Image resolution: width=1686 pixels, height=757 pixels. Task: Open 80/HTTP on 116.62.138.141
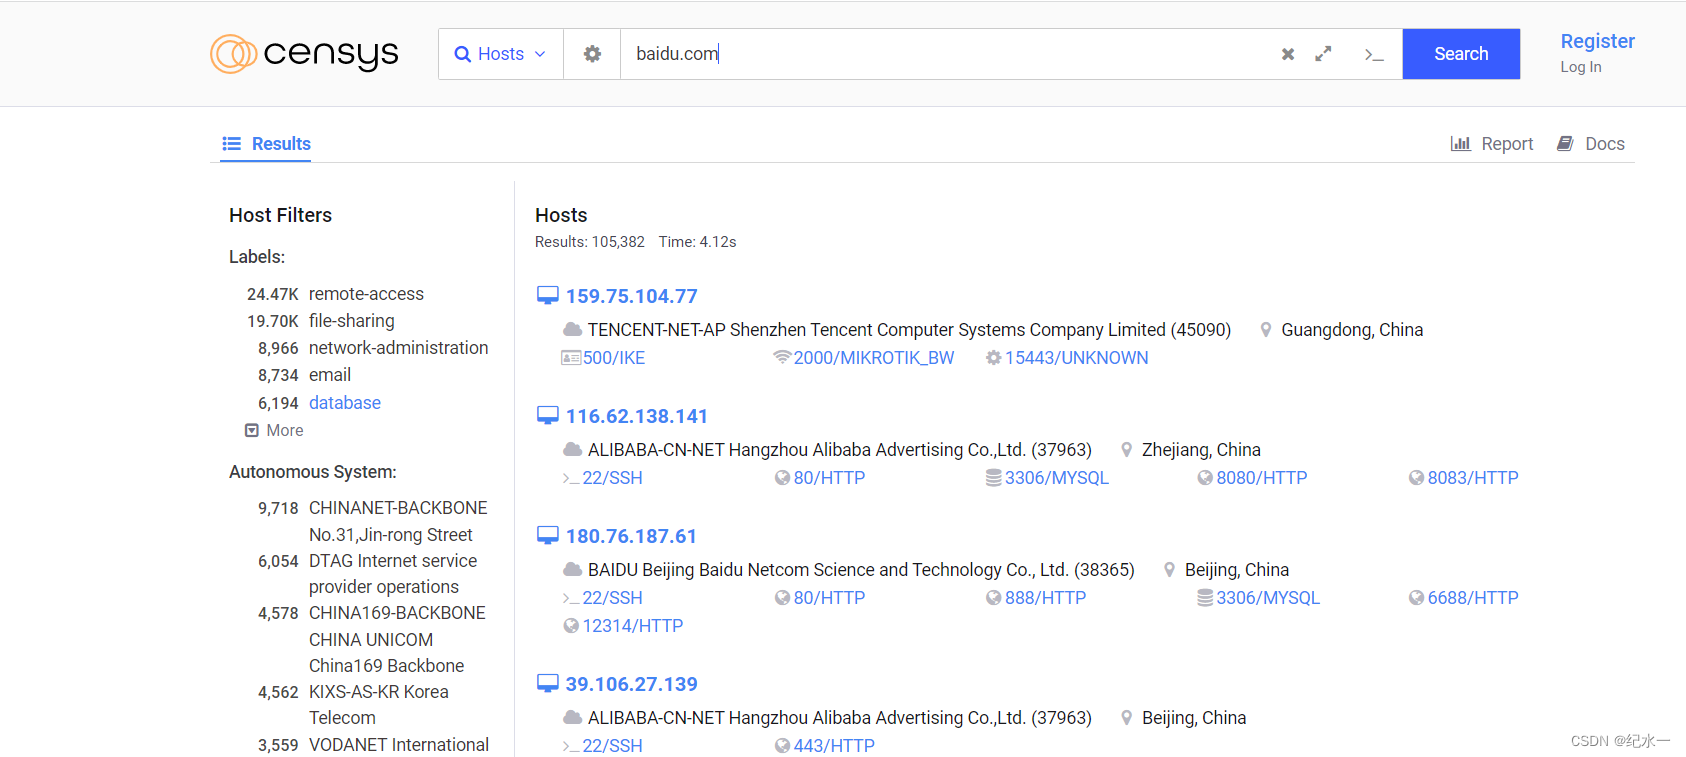(x=829, y=478)
